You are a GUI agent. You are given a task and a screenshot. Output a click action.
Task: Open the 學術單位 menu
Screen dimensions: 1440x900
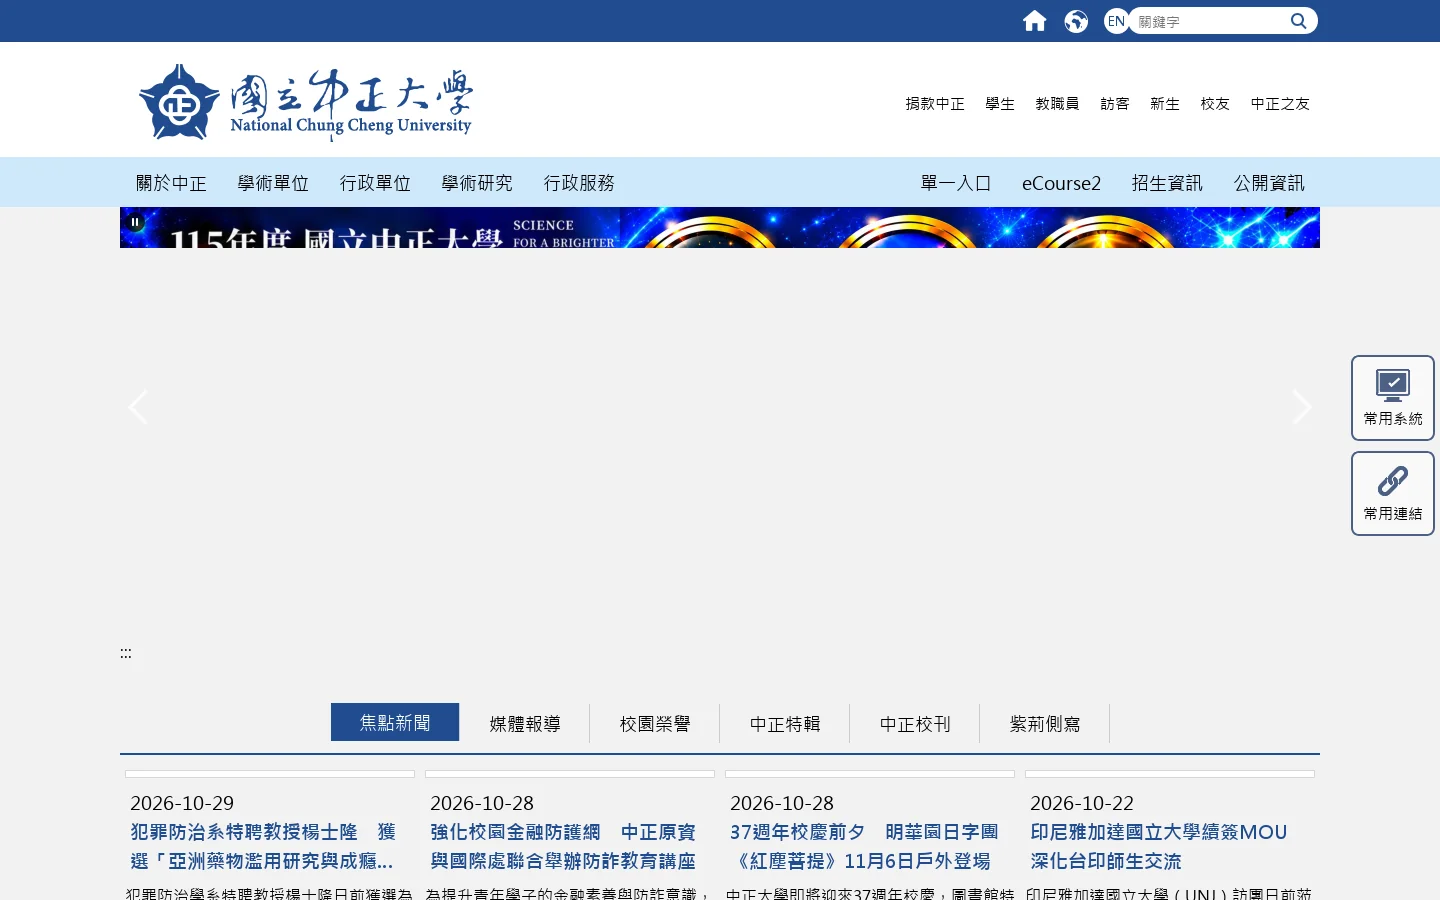pyautogui.click(x=273, y=183)
